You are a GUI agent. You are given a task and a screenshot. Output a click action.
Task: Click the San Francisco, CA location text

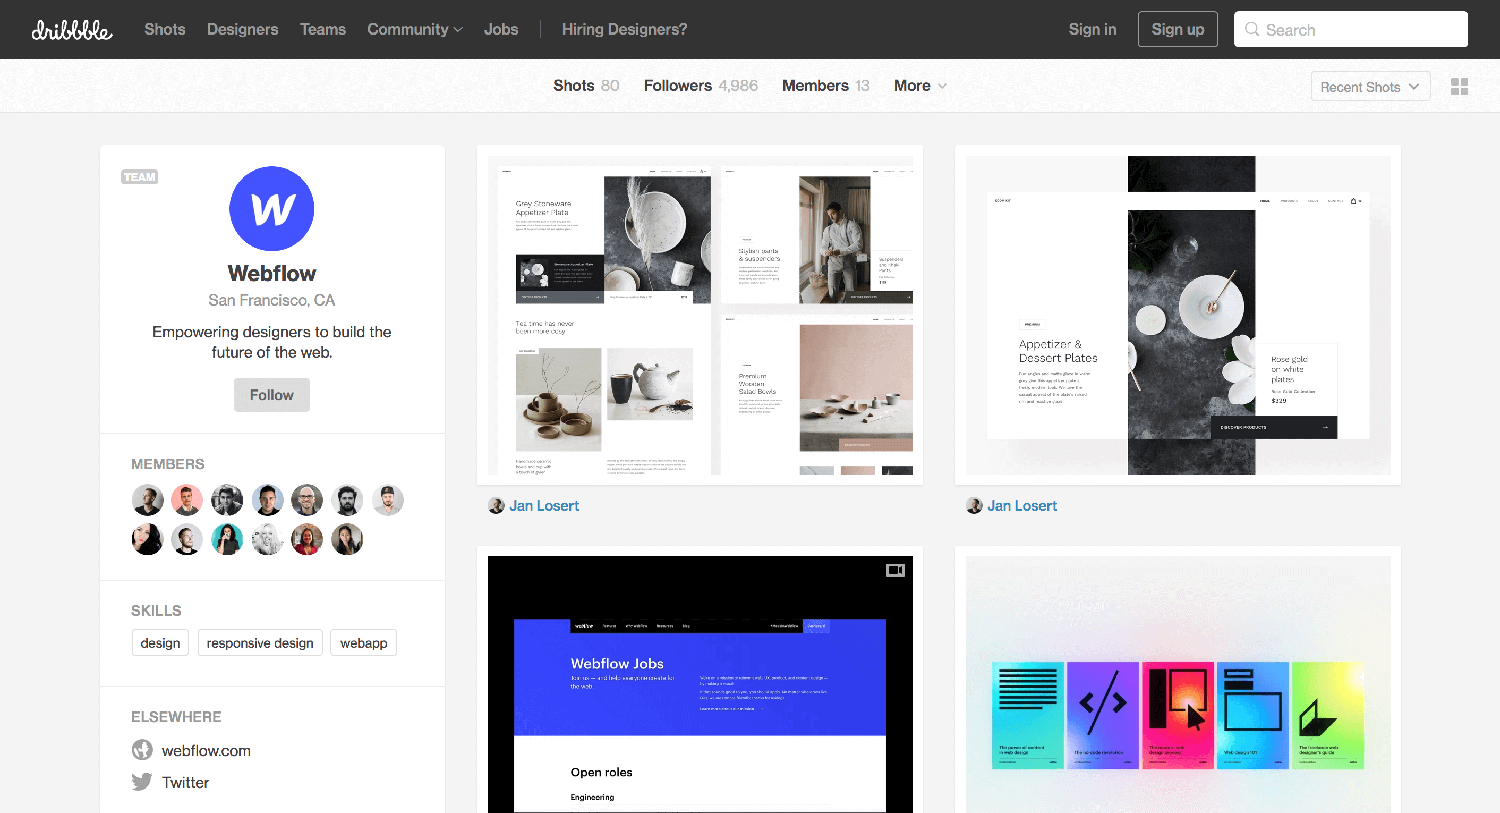(272, 301)
